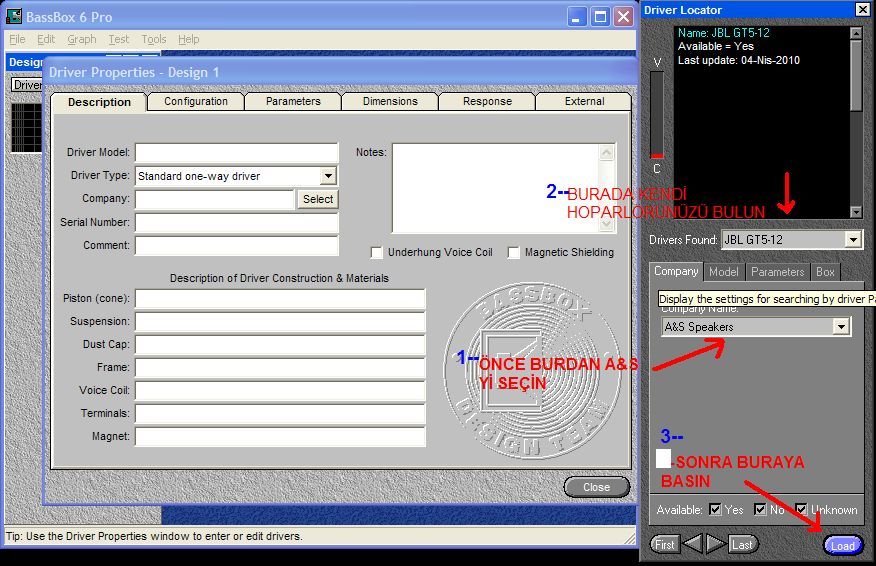
Task: Jump to Last driver in list
Action: pyautogui.click(x=742, y=544)
